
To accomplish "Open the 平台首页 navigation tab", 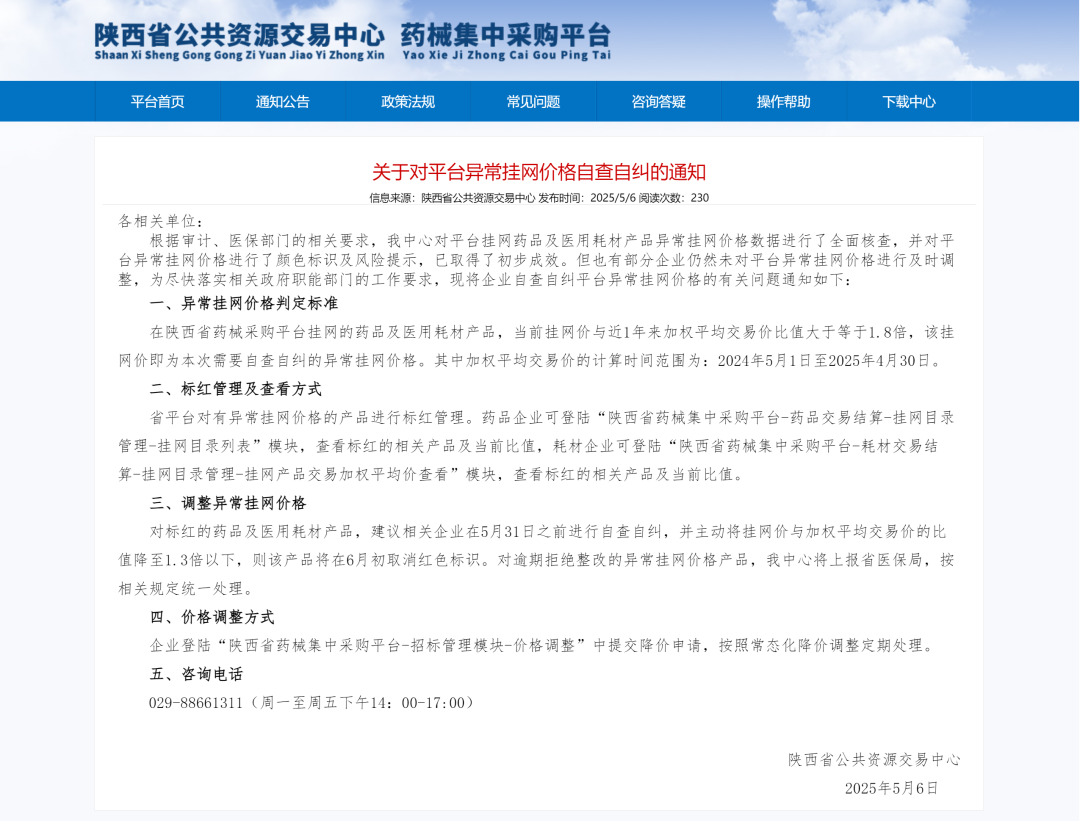I will point(158,102).
